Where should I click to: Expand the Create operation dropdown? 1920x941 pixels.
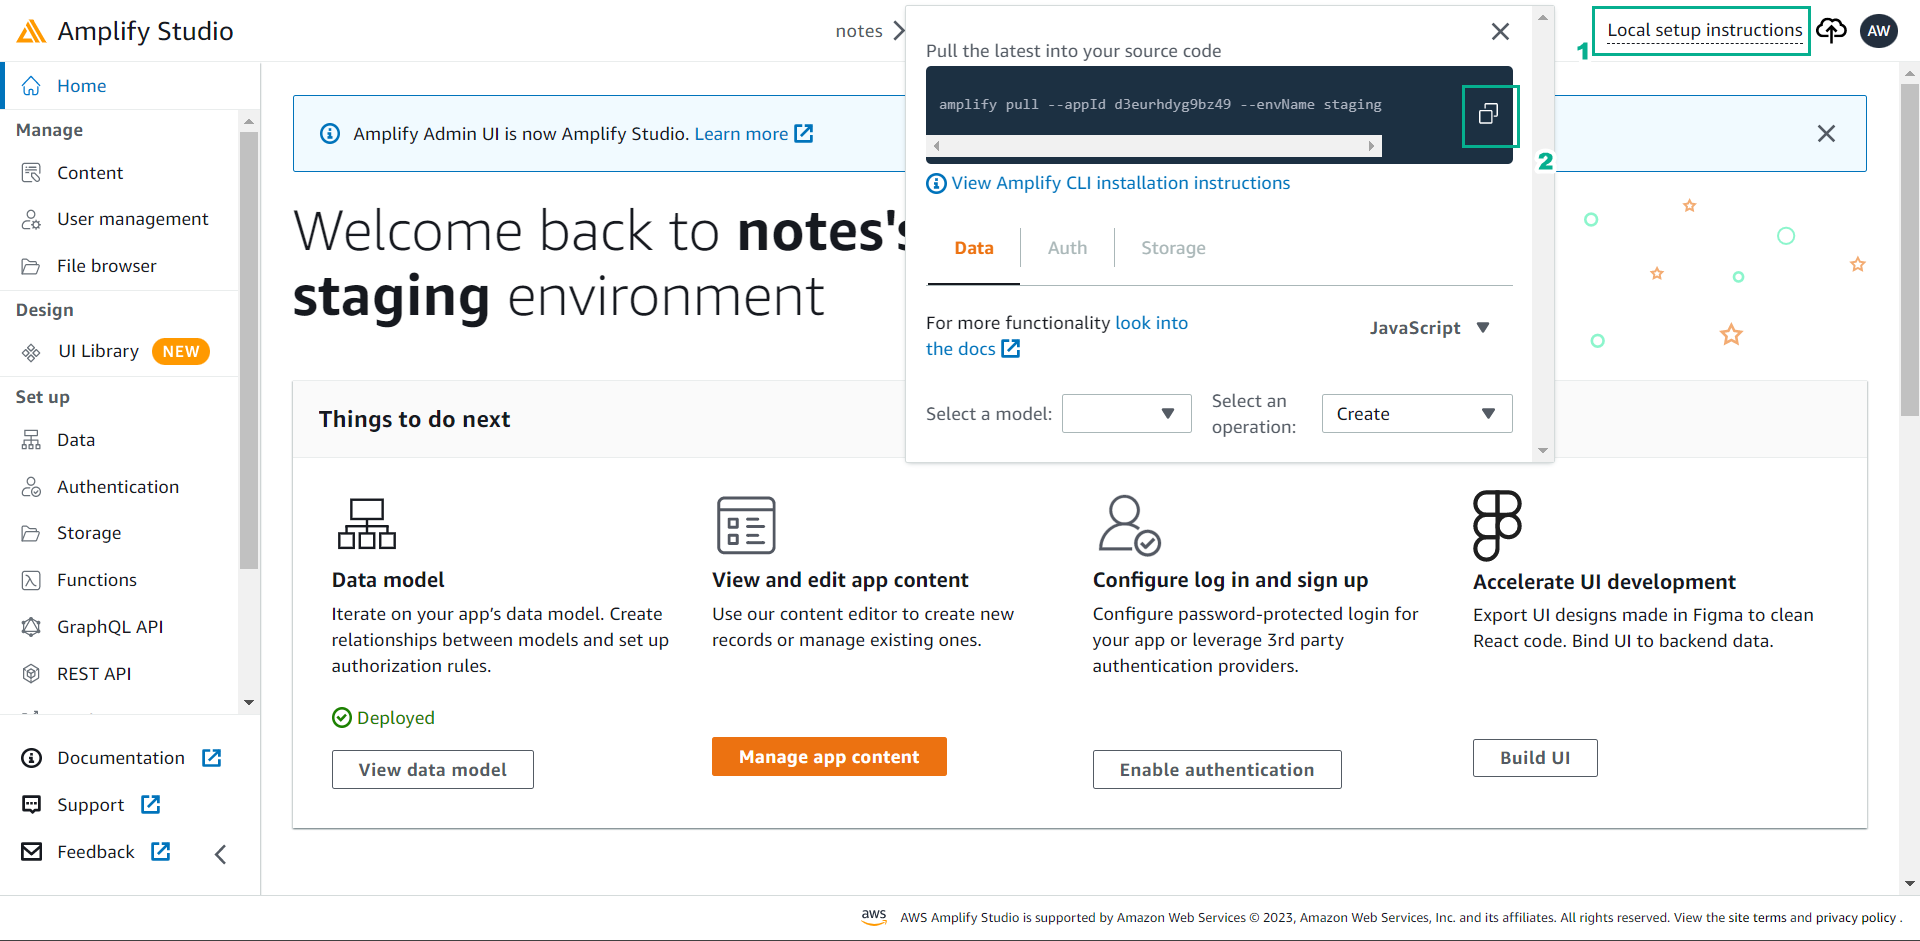[1416, 414]
